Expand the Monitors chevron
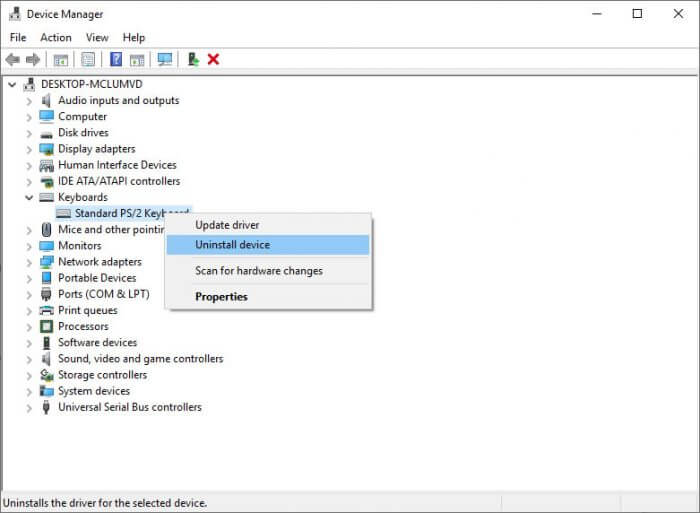 [x=29, y=246]
